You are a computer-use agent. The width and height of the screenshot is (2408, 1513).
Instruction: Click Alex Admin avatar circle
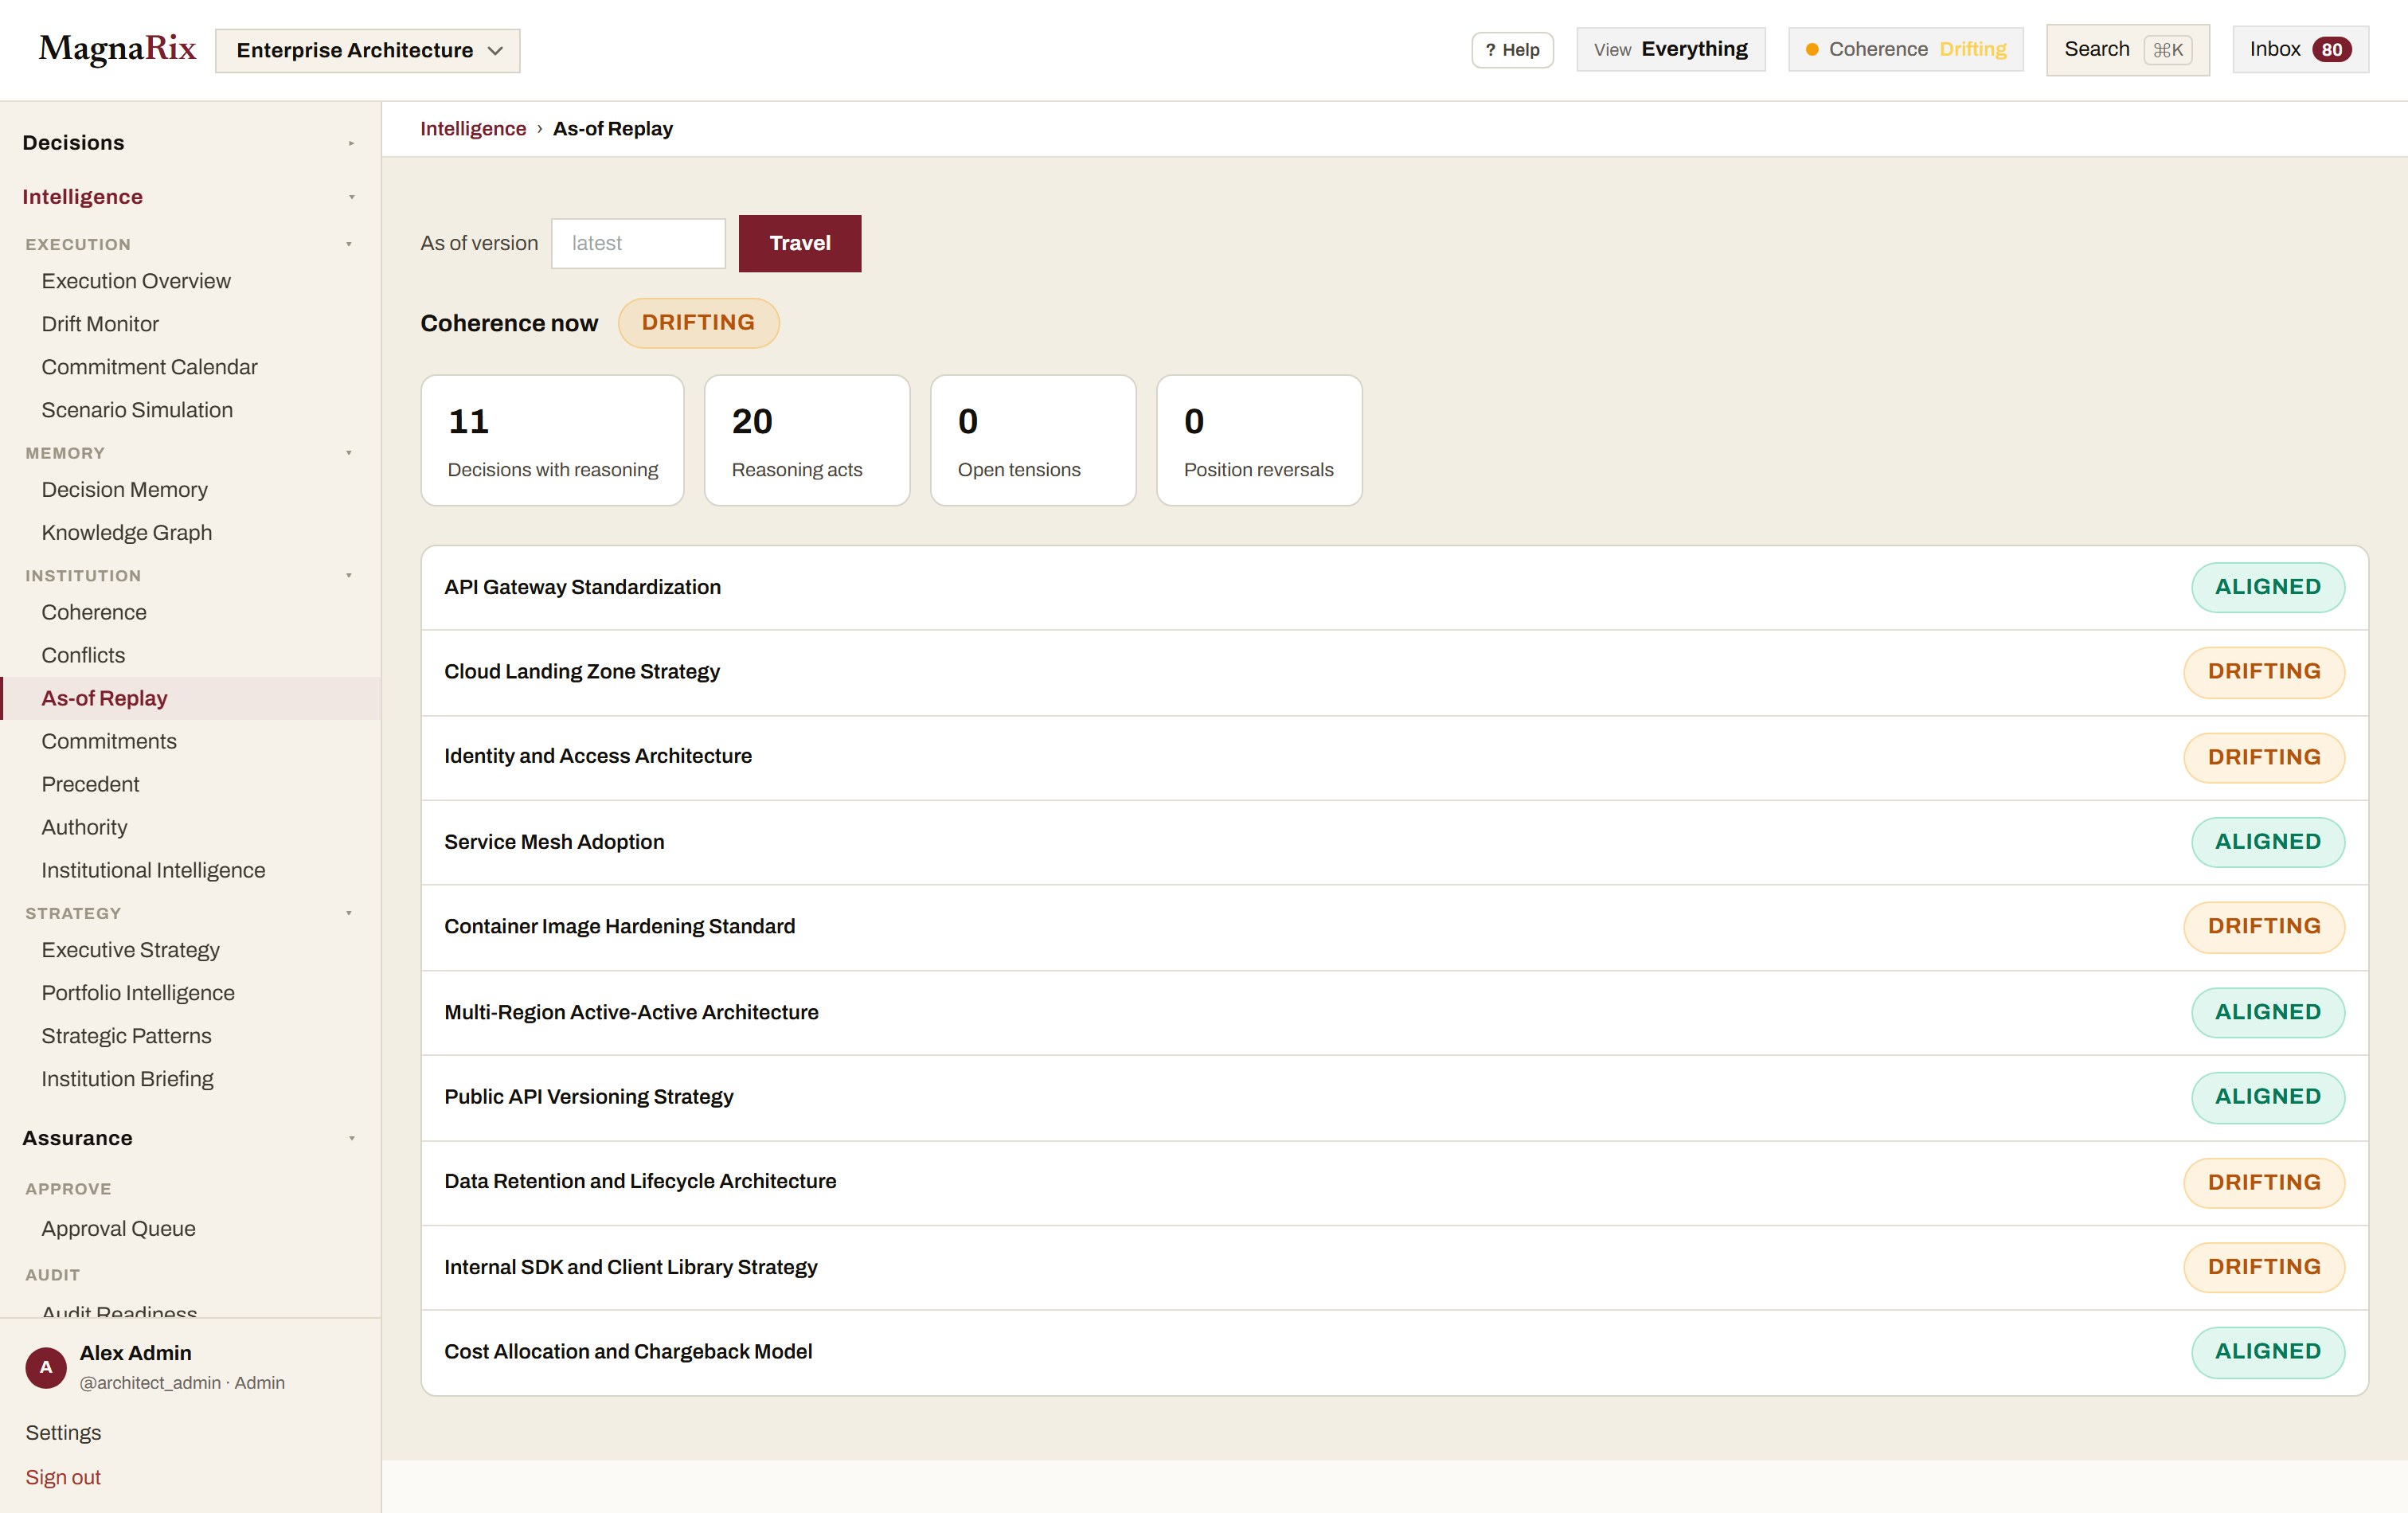[x=46, y=1367]
